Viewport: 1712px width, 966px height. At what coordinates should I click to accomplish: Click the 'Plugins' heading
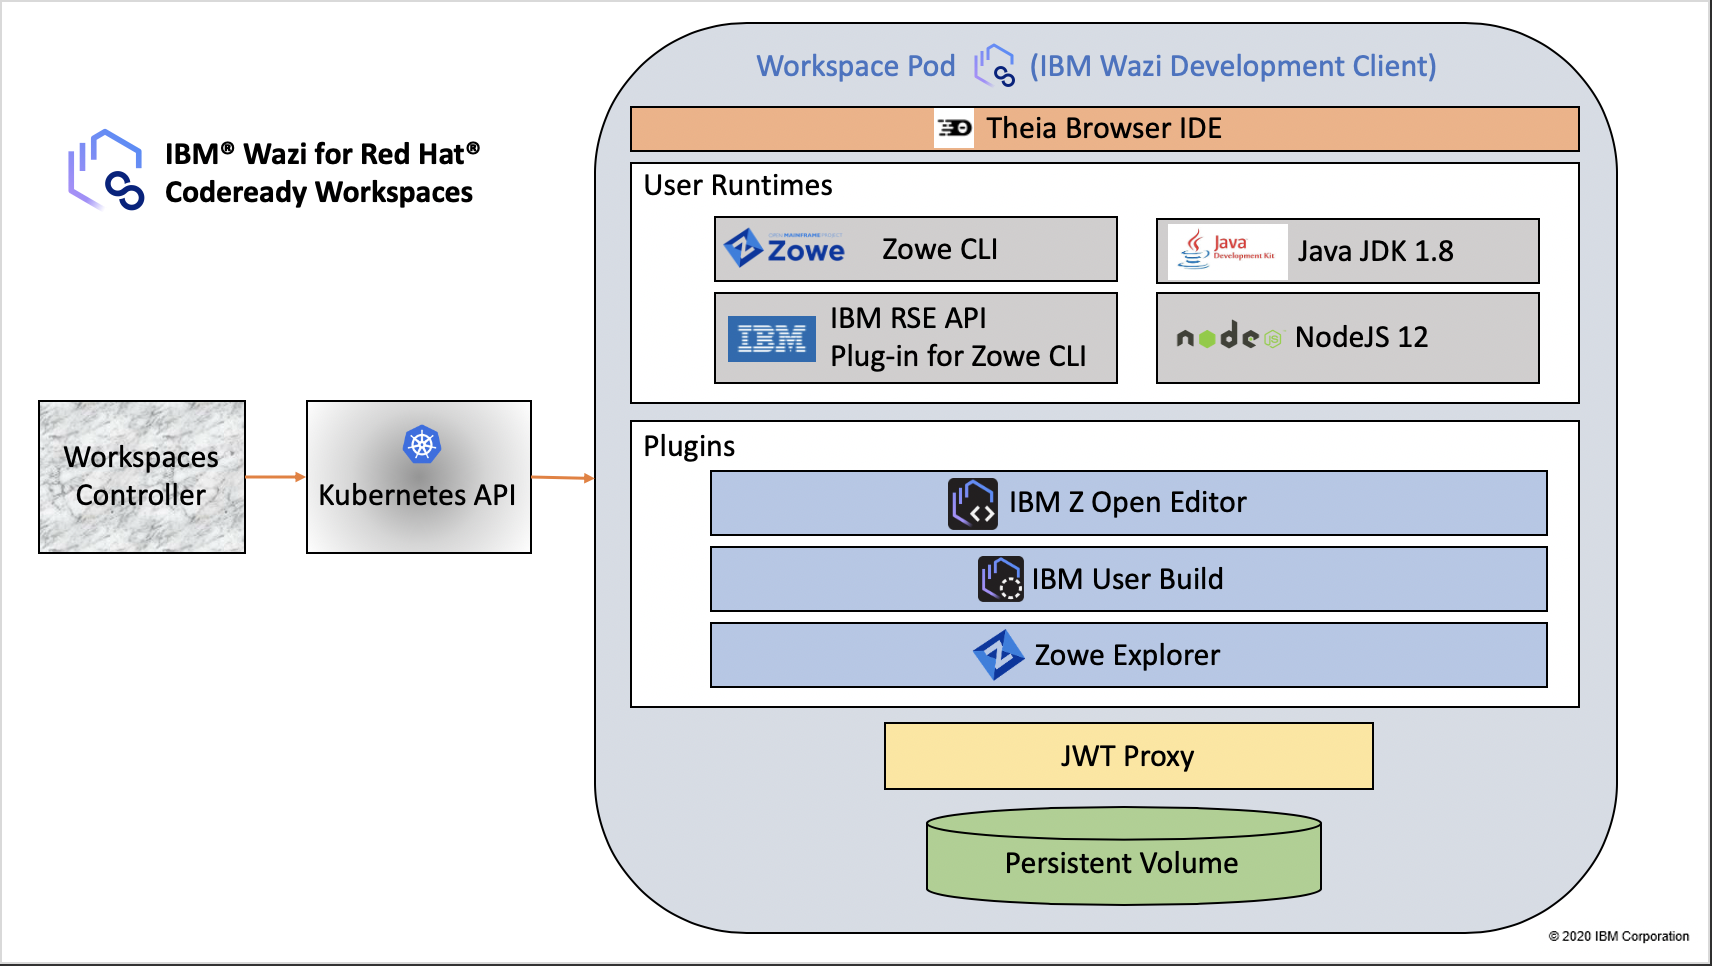[x=689, y=446]
